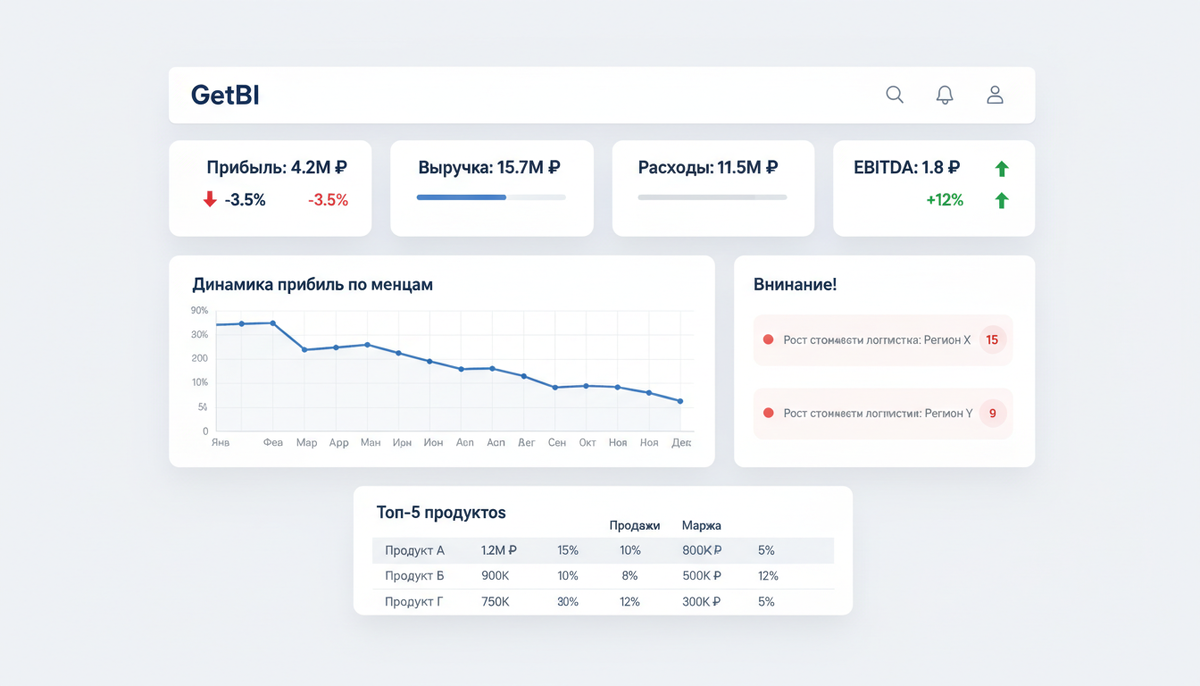Viewport: 1200px width, 686px height.
Task: Click the search magnifier icon
Action: click(x=895, y=95)
